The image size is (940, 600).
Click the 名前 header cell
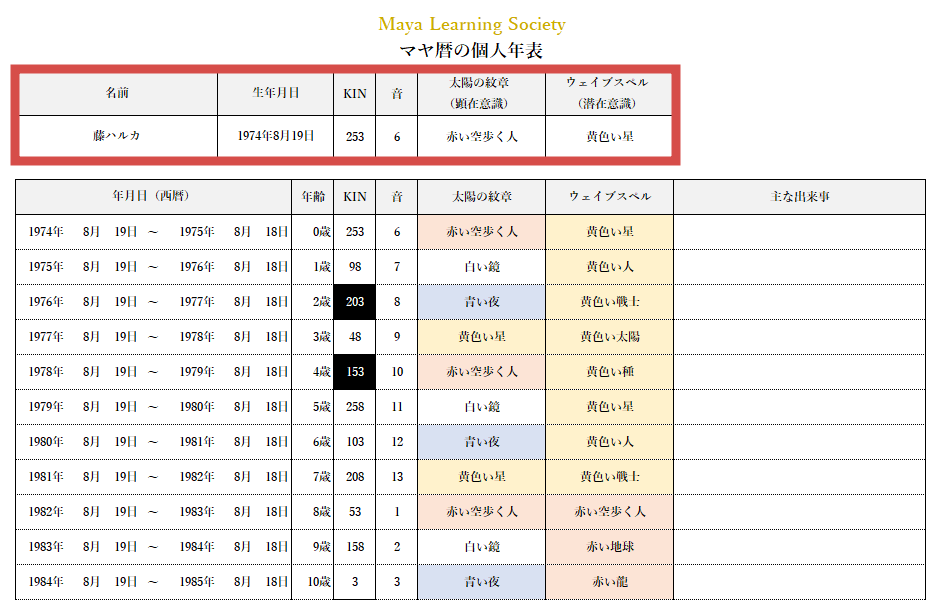(118, 93)
